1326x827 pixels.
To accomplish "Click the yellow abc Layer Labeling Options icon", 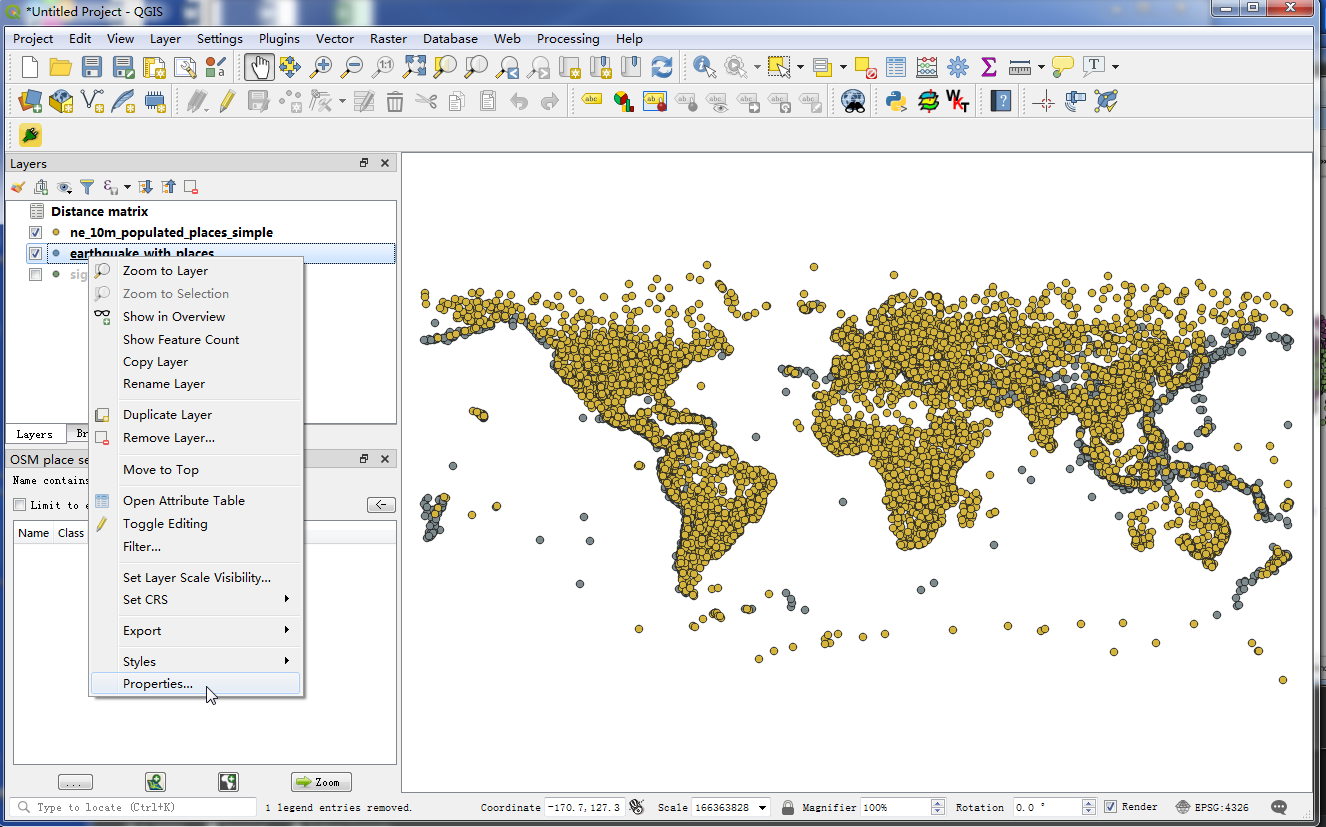I will click(x=592, y=101).
